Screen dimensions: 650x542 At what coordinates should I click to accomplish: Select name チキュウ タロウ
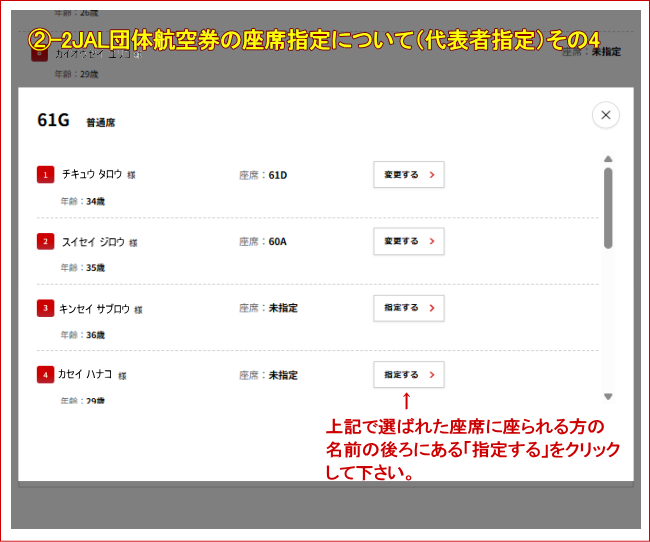(92, 174)
